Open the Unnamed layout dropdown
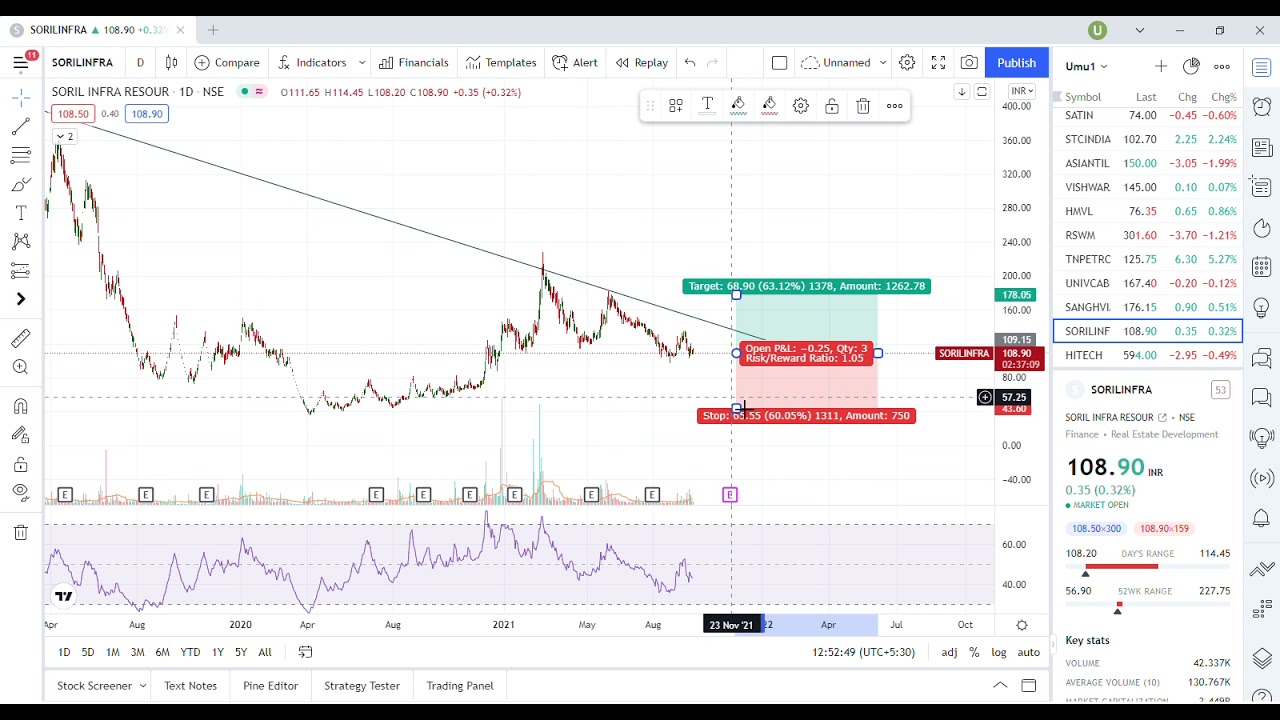The height and width of the screenshot is (720, 1280). 845,62
